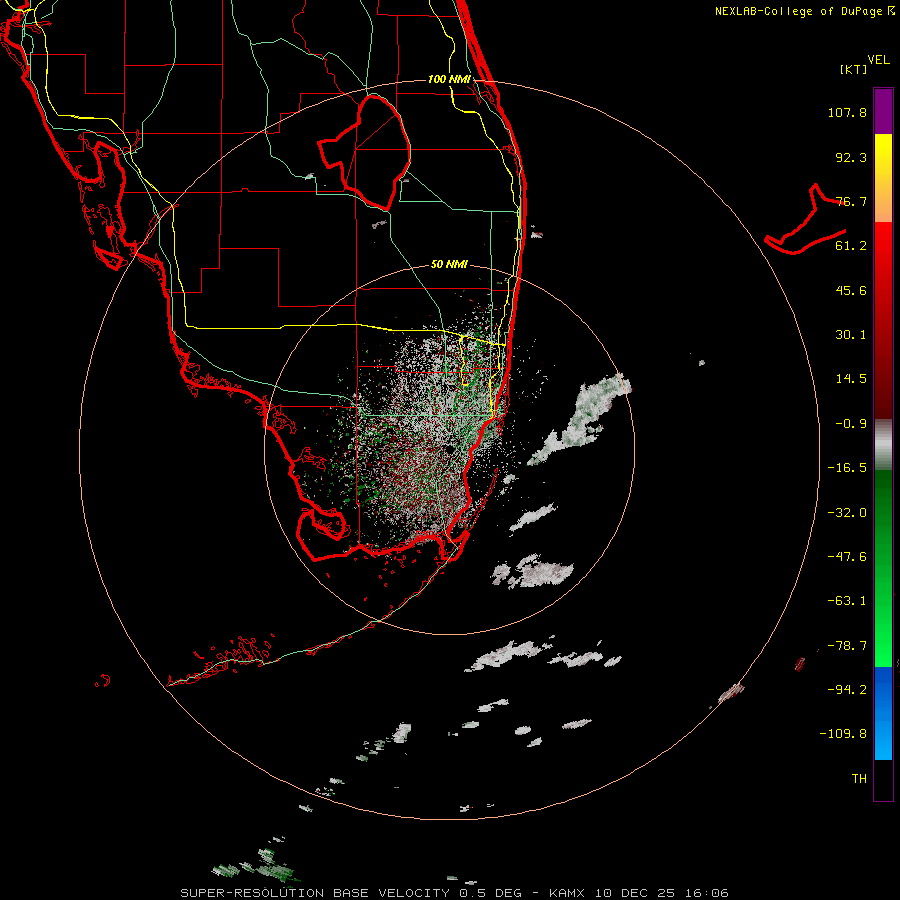900x900 pixels.
Task: Click the 14.5 legend value
Action: [851, 379]
